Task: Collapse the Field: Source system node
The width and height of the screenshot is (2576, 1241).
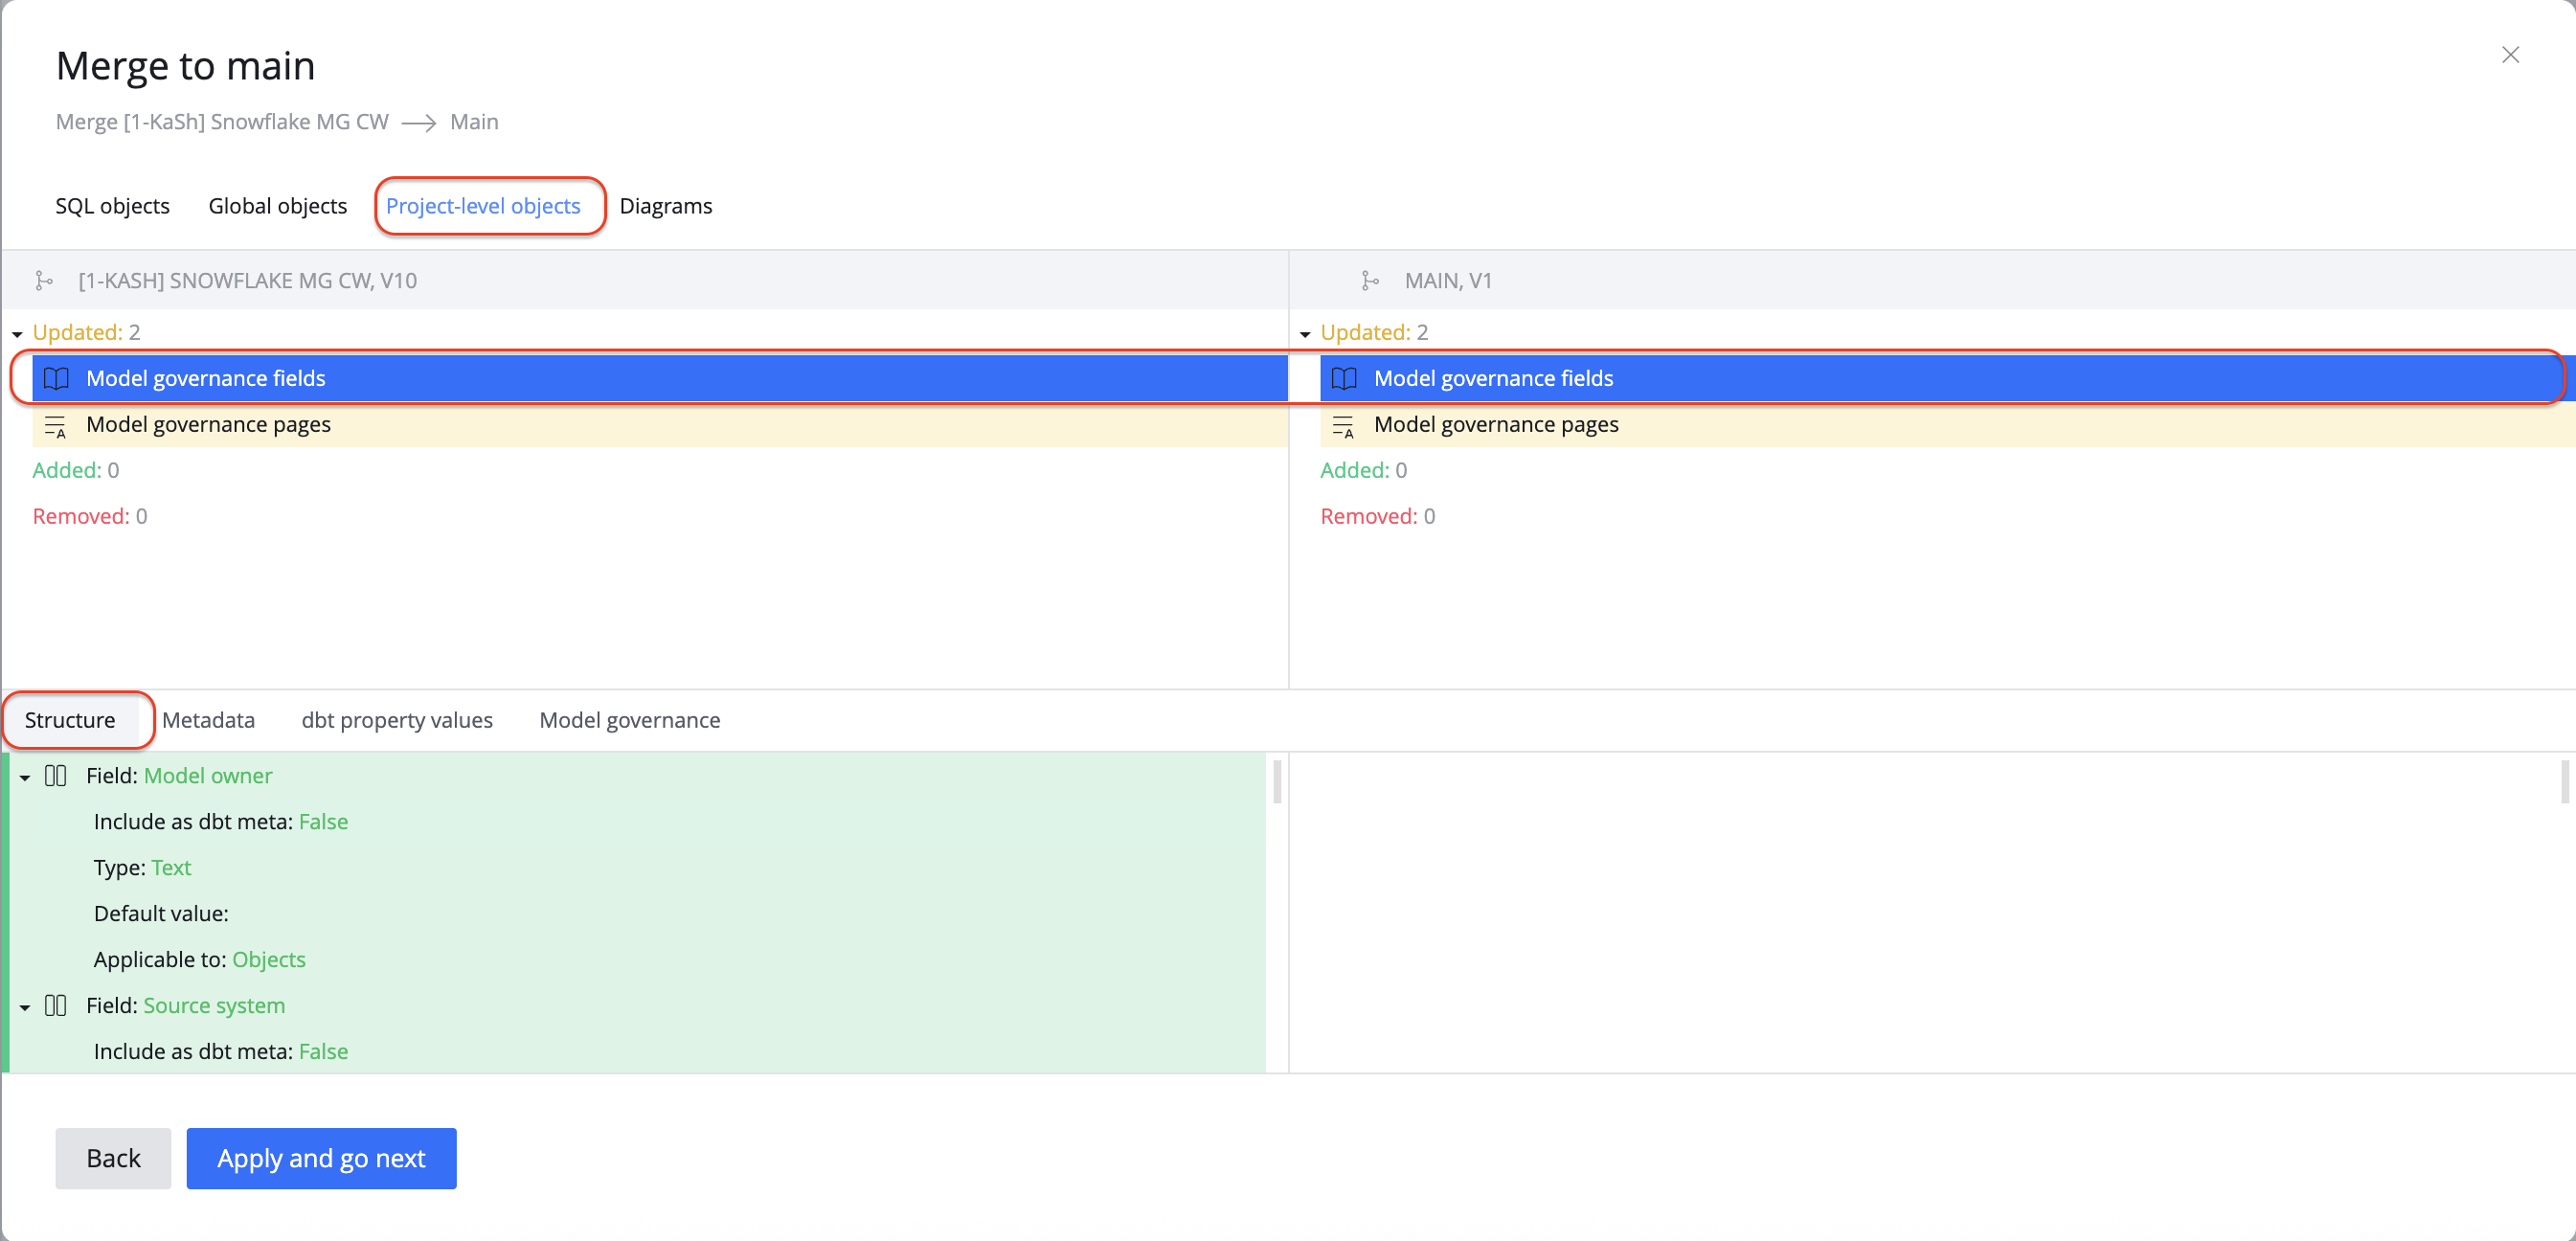Action: (25, 1008)
